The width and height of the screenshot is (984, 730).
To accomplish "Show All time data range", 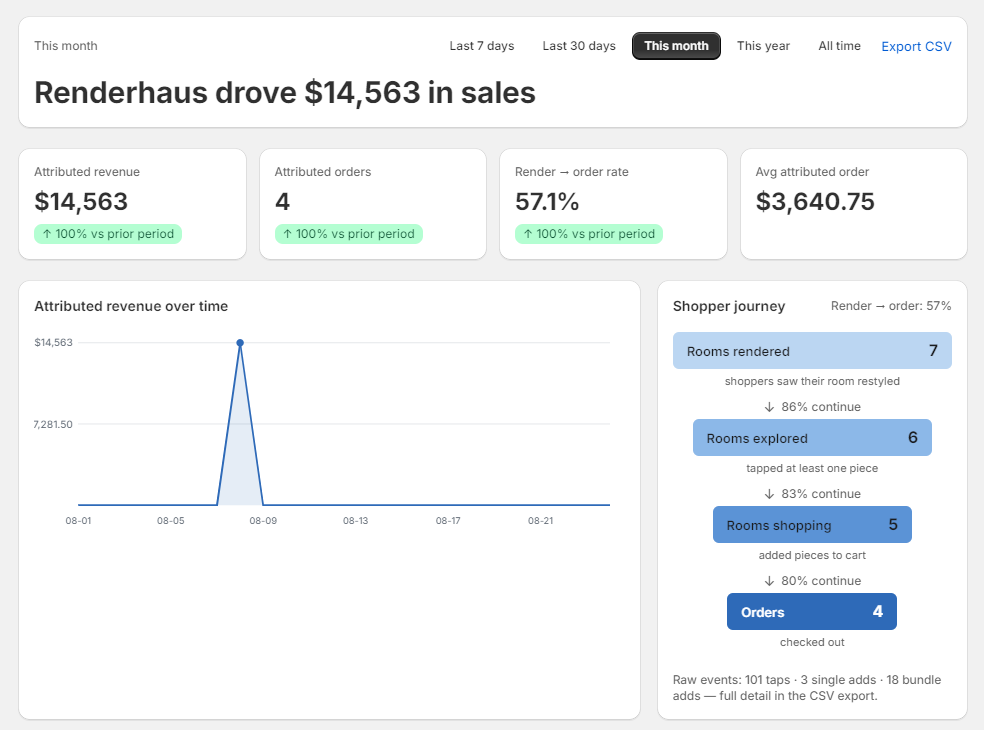I will tap(839, 46).
